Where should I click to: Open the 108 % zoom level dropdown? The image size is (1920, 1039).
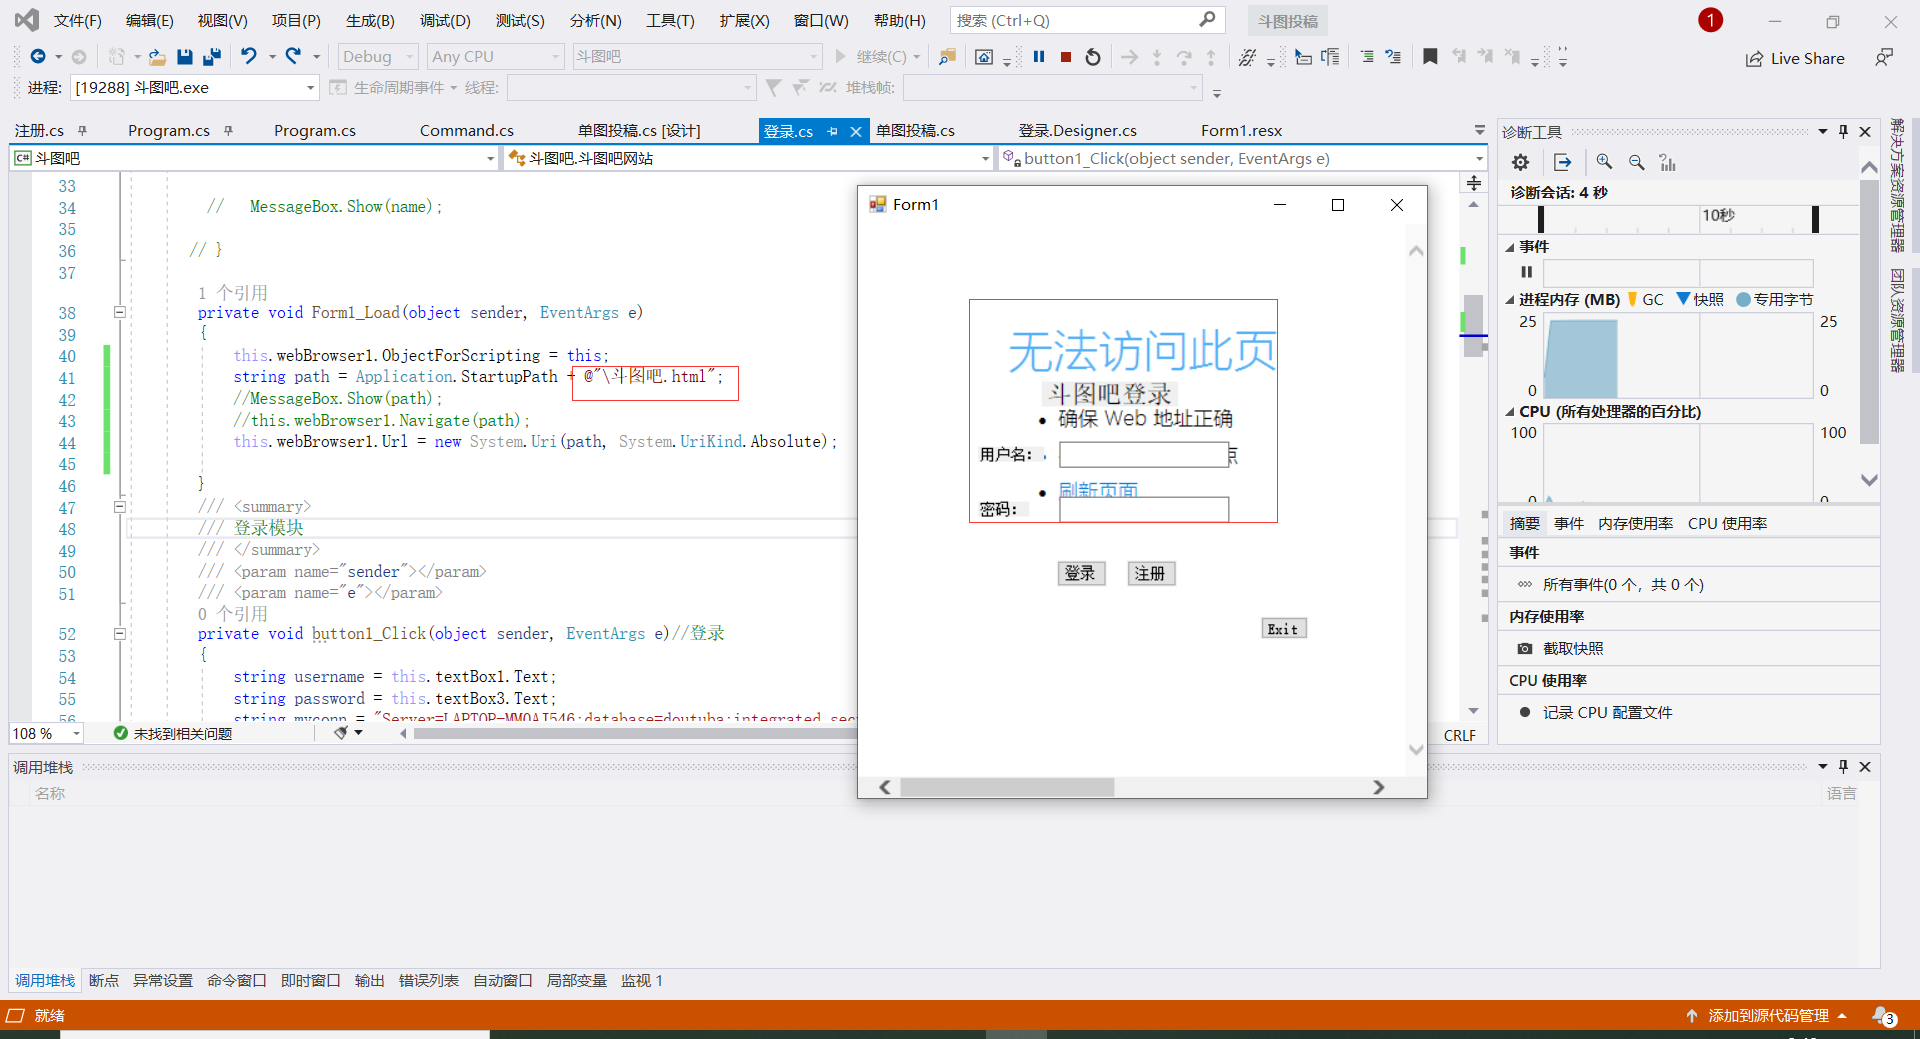46,734
